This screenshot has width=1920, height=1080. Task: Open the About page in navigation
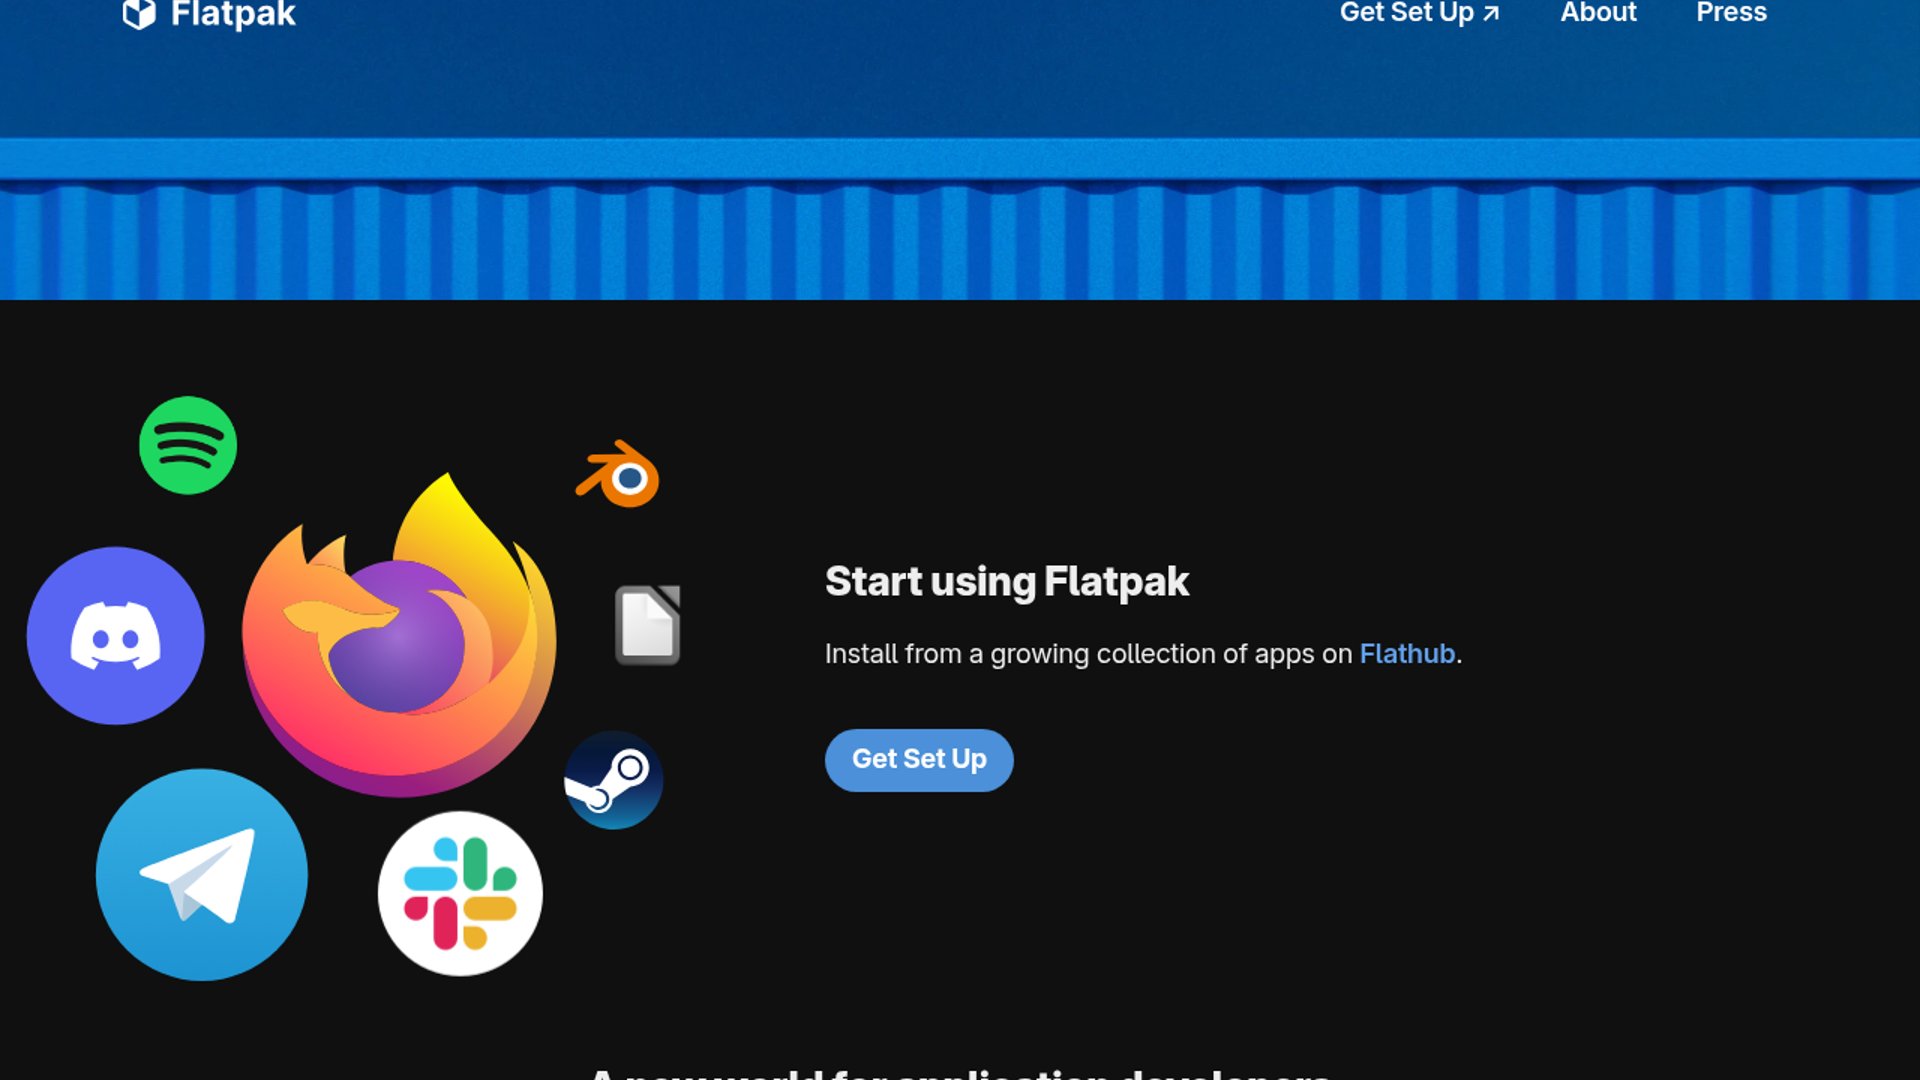click(1598, 13)
